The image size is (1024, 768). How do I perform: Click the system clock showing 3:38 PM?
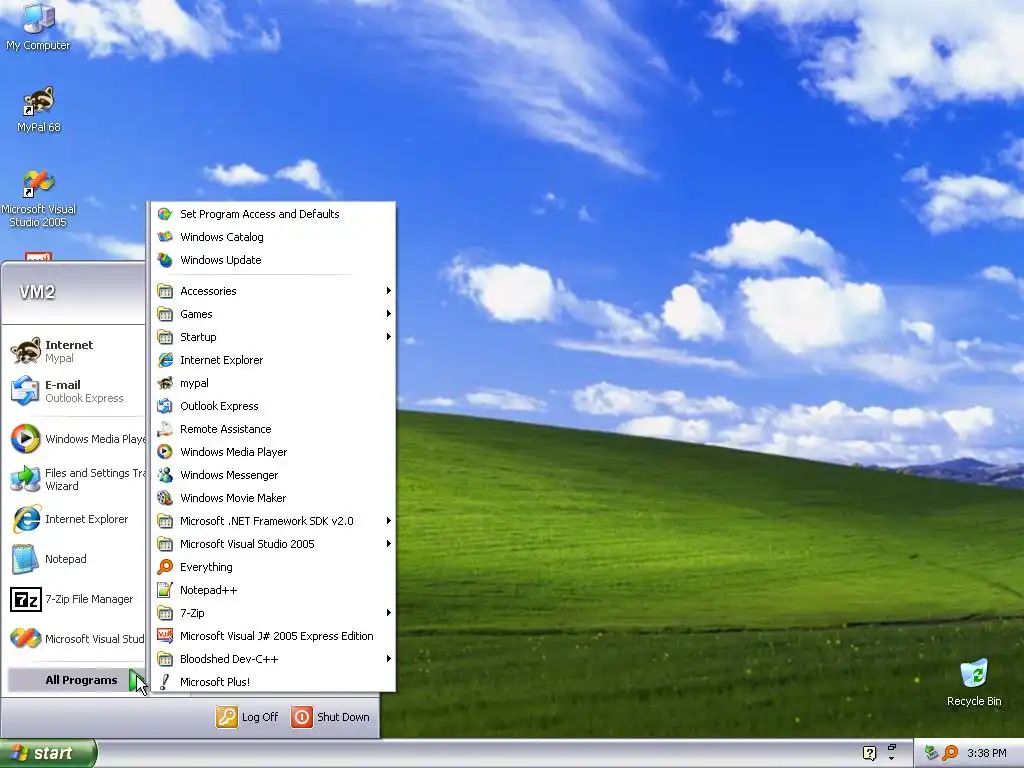click(986, 754)
